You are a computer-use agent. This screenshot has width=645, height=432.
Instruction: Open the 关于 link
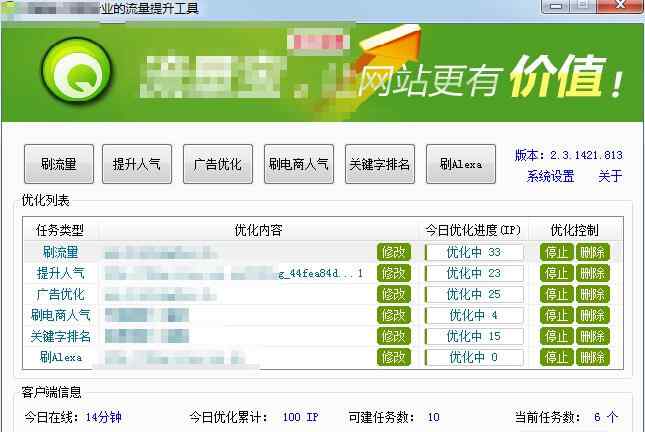(610, 177)
